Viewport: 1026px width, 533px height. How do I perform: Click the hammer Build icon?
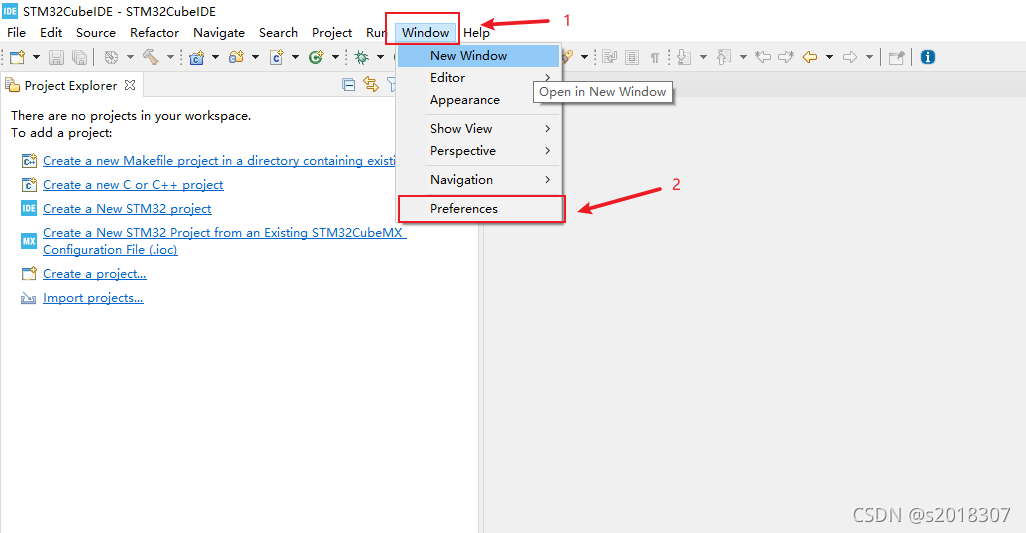(151, 58)
